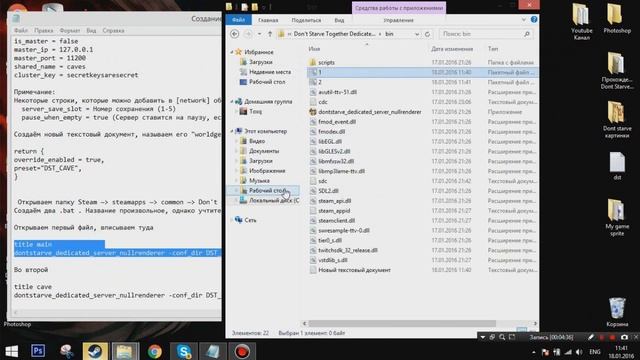Open the My game sprite desktop folder
640x360 pixels.
(617, 218)
